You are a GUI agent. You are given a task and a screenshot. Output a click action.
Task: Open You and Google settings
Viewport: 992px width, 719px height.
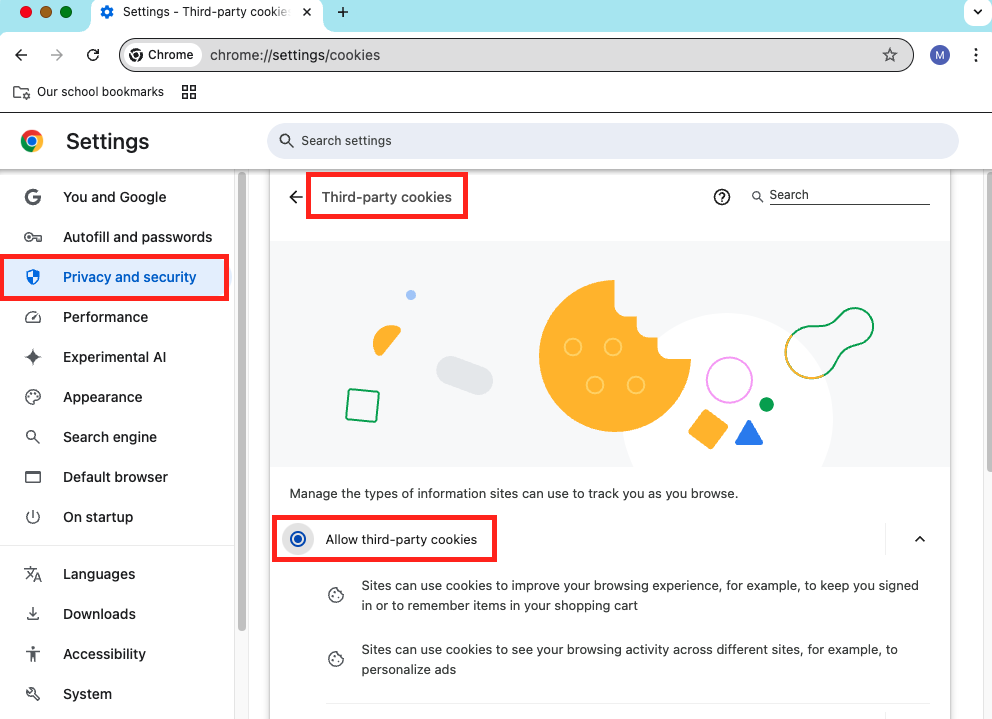[x=115, y=197]
